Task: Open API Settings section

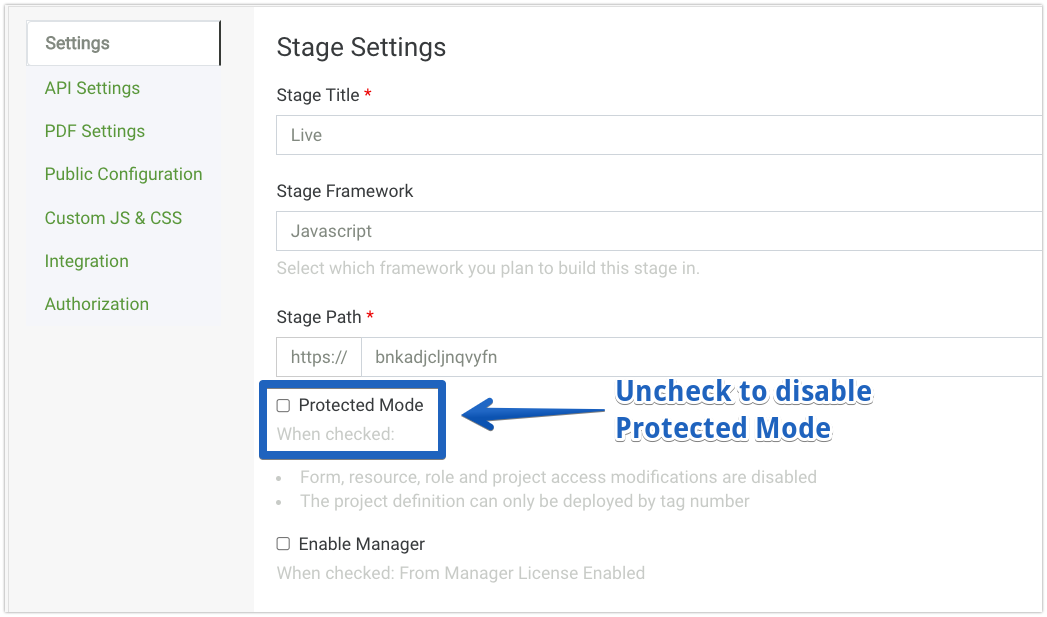Action: (92, 88)
